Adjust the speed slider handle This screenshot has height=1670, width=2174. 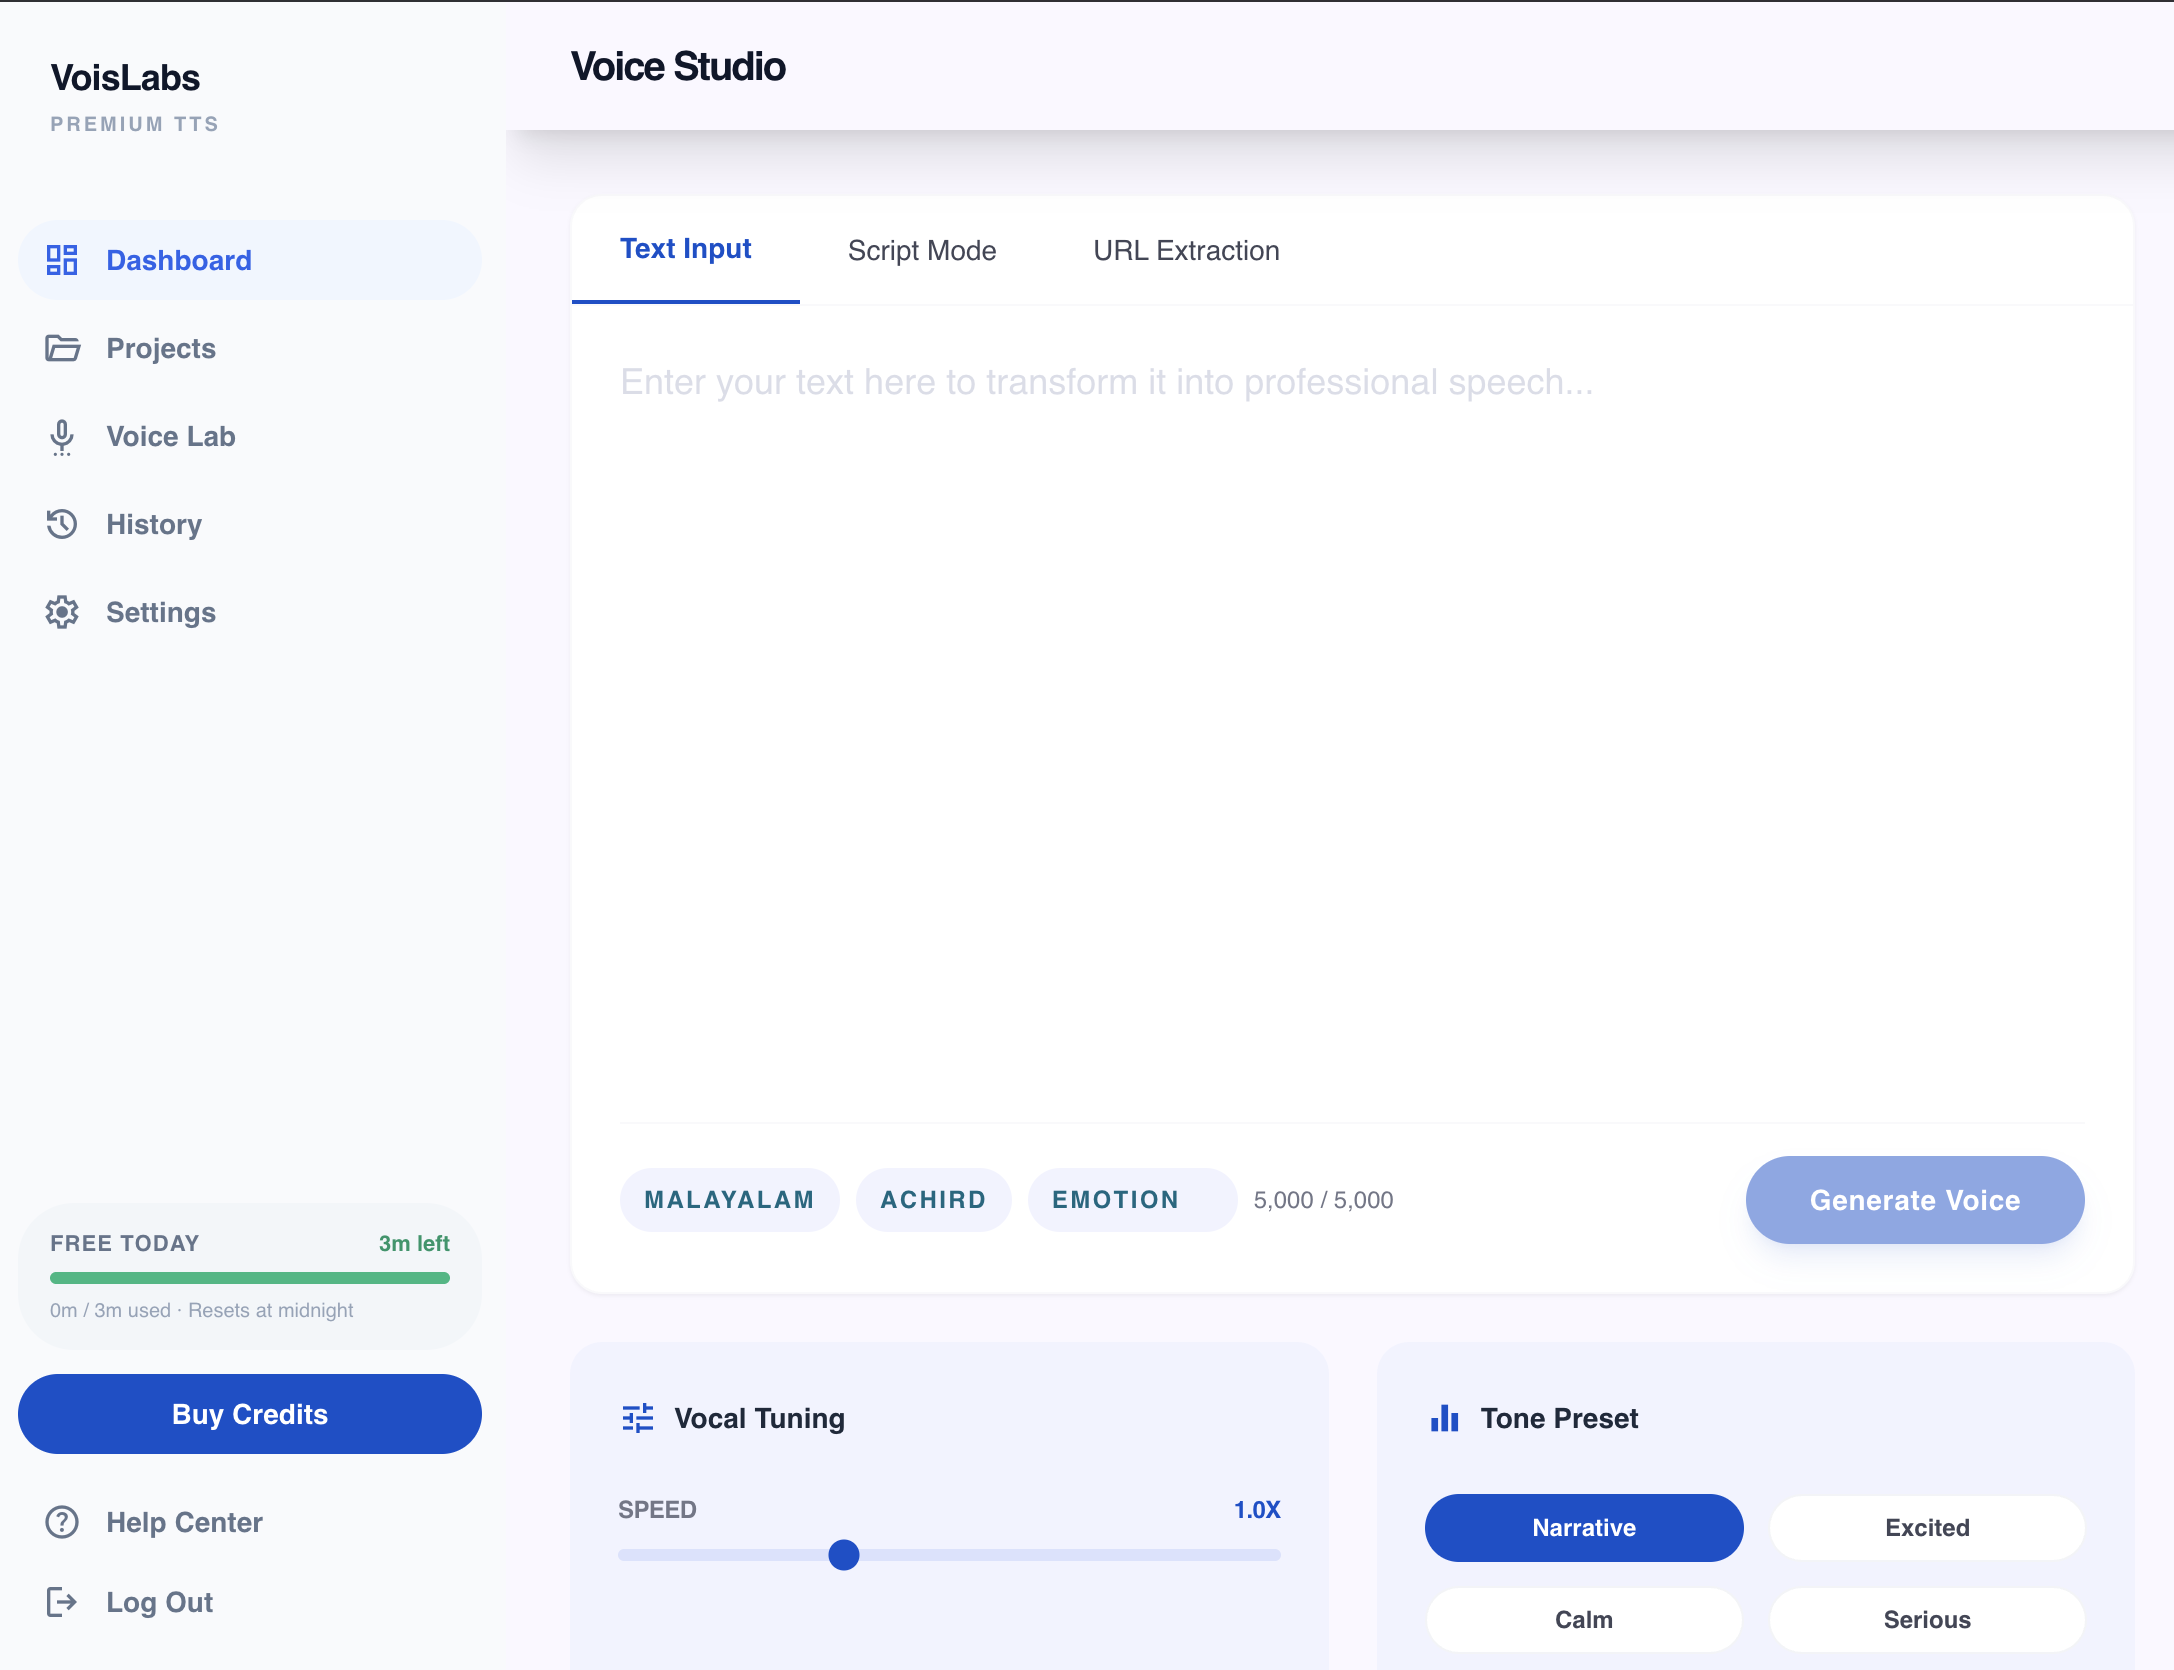point(845,1556)
